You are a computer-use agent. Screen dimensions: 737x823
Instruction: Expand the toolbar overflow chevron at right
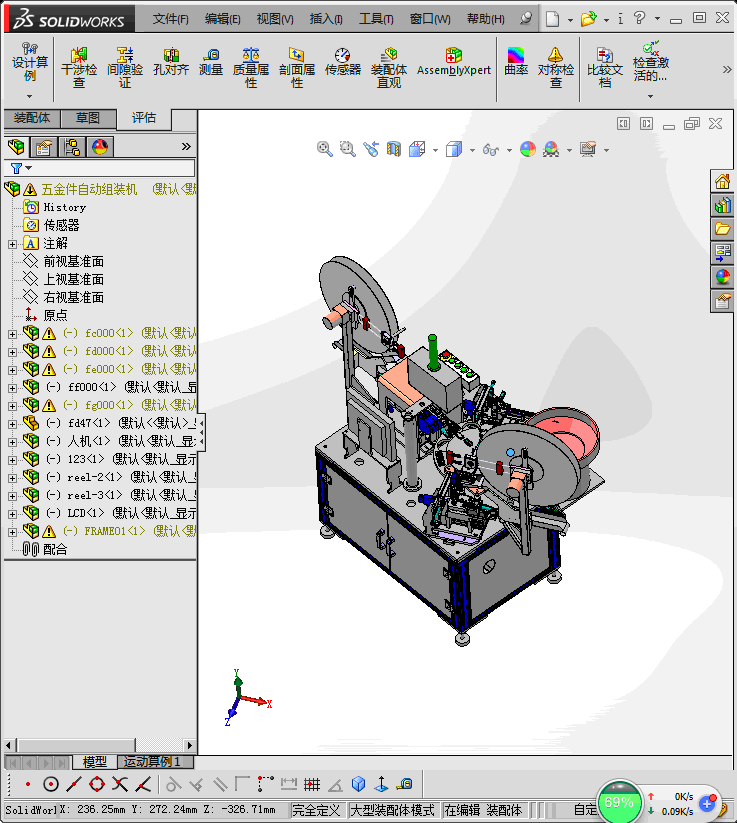pyautogui.click(x=727, y=69)
